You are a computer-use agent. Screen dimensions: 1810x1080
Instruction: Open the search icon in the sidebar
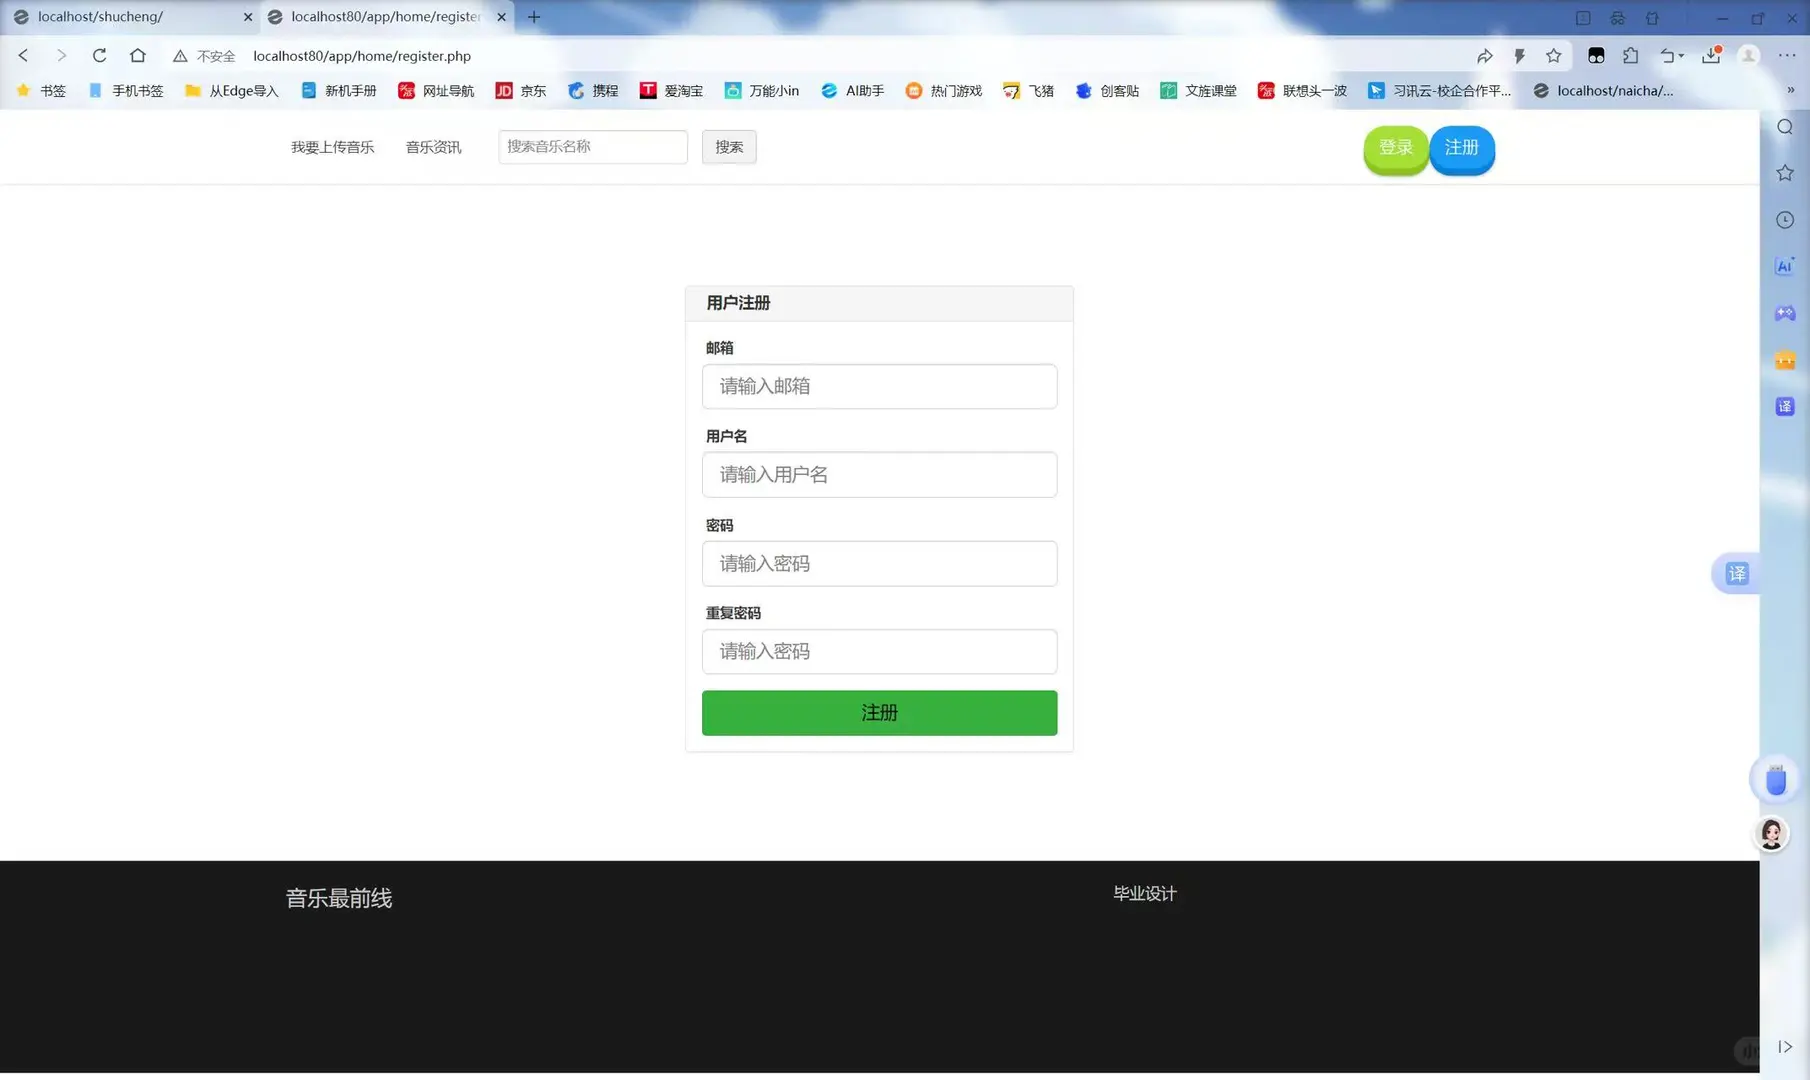tap(1784, 126)
